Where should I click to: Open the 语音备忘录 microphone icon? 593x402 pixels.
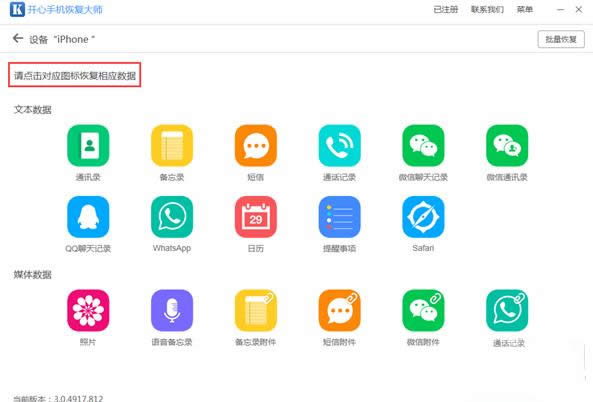tap(172, 310)
